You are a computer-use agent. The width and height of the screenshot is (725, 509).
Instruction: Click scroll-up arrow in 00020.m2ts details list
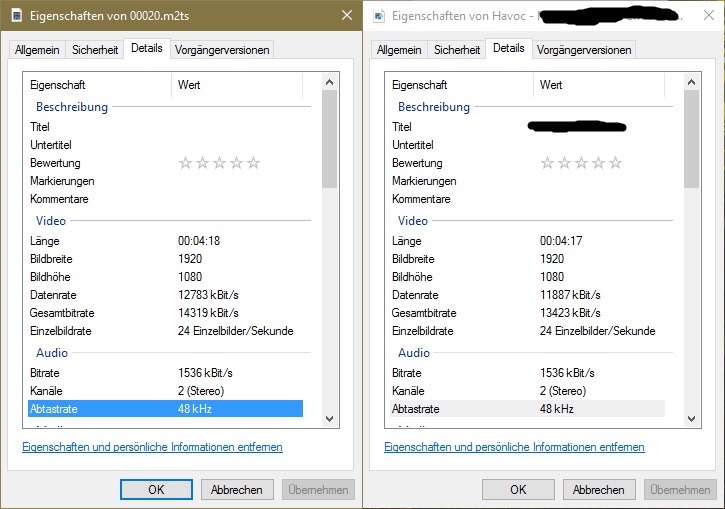pyautogui.click(x=329, y=82)
